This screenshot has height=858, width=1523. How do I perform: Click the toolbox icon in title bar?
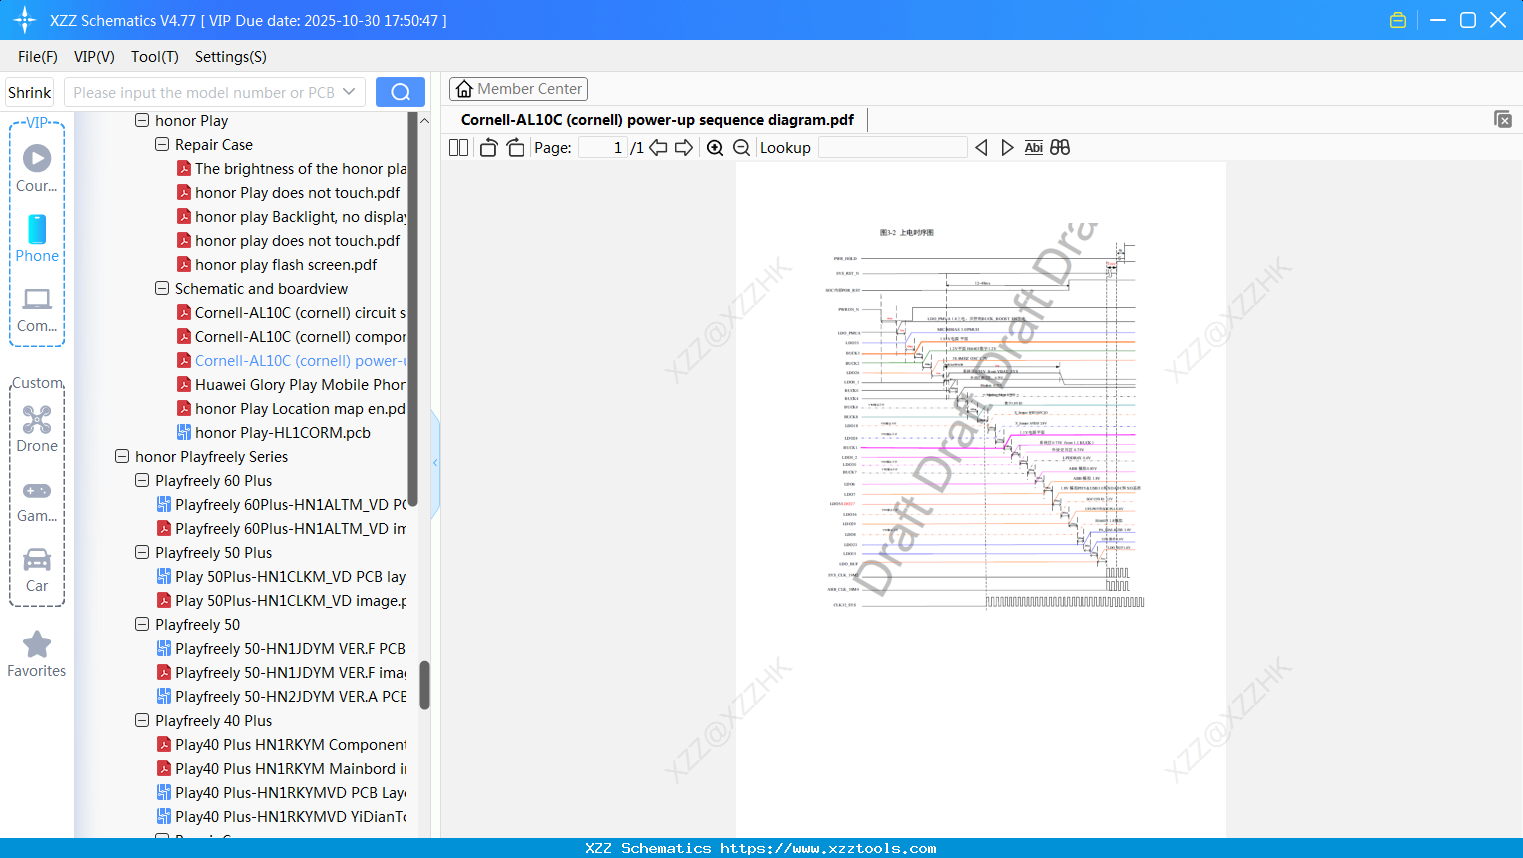click(x=1398, y=20)
